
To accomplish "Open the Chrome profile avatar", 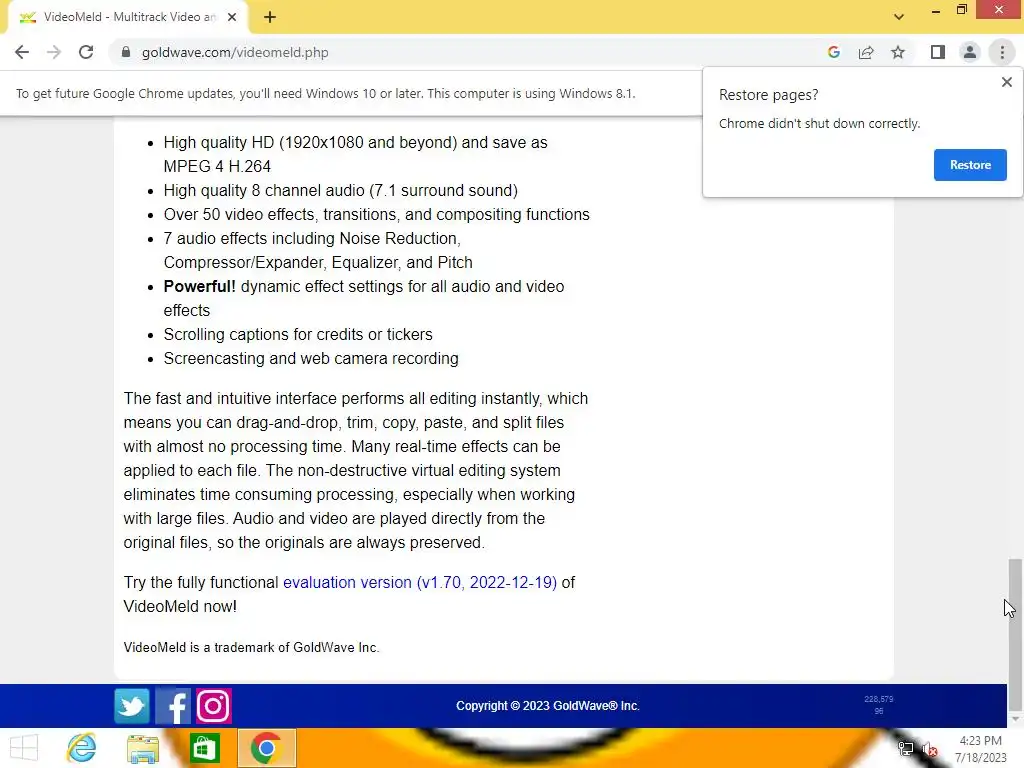I will (x=970, y=52).
